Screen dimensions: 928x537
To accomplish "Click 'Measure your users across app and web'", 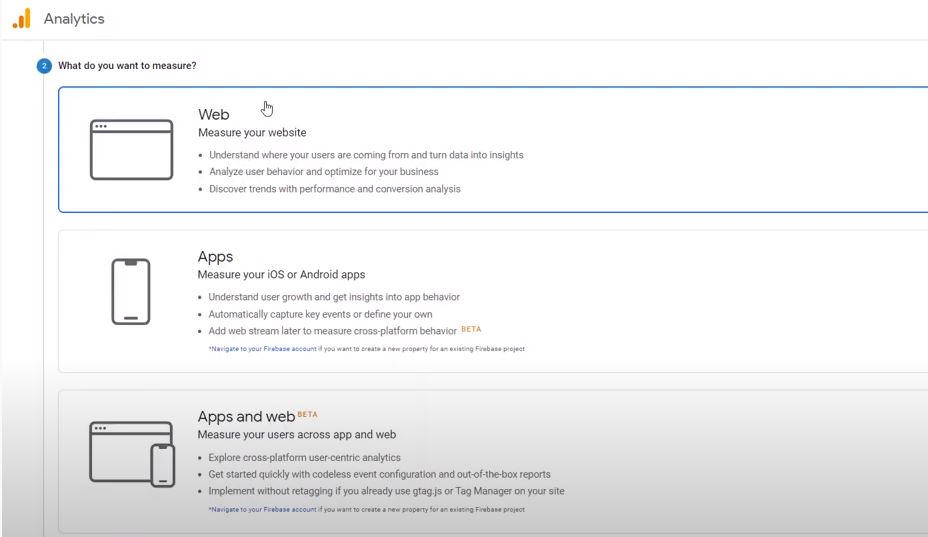I will pos(297,435).
